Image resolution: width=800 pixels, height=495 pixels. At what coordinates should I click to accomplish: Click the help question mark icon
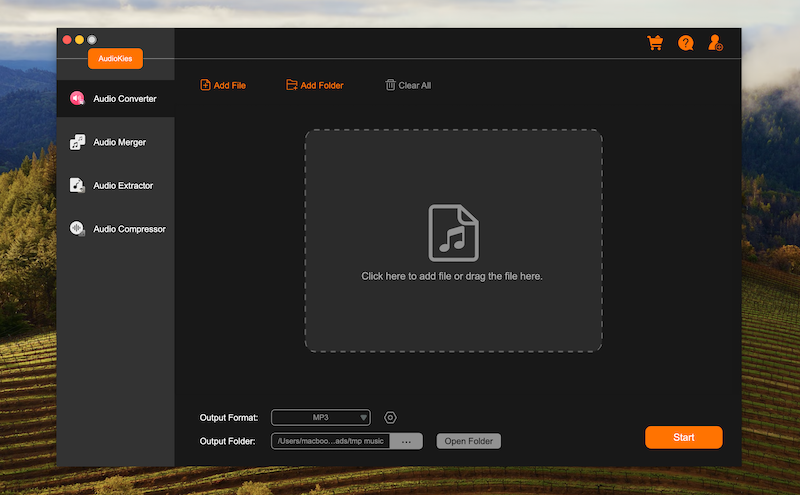(x=685, y=43)
